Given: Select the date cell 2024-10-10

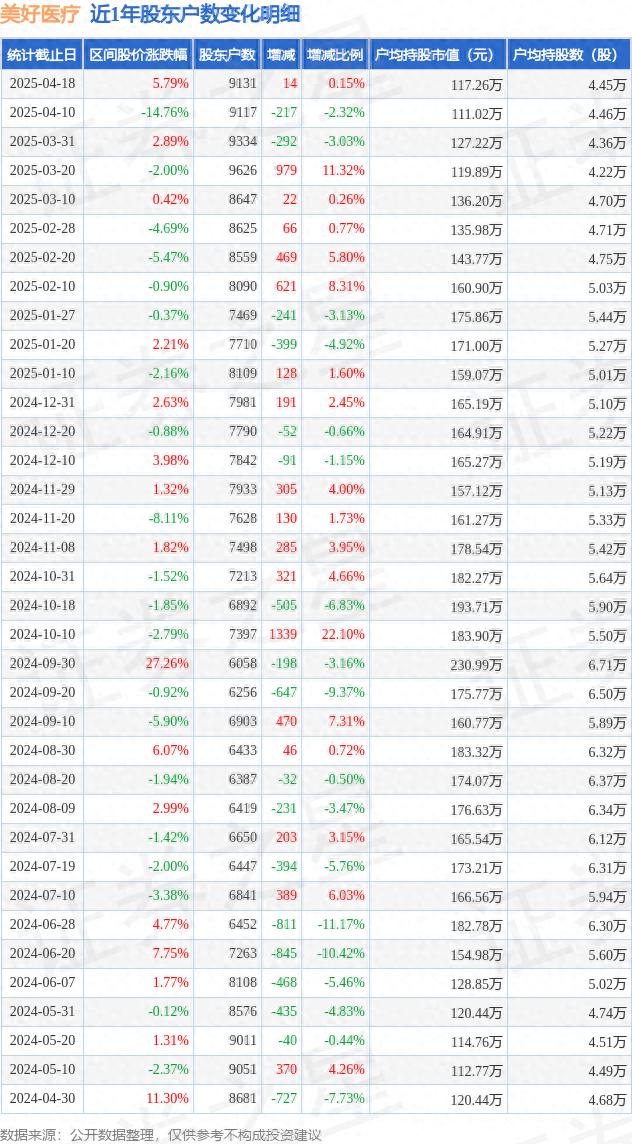Looking at the screenshot, I should click(x=42, y=634).
